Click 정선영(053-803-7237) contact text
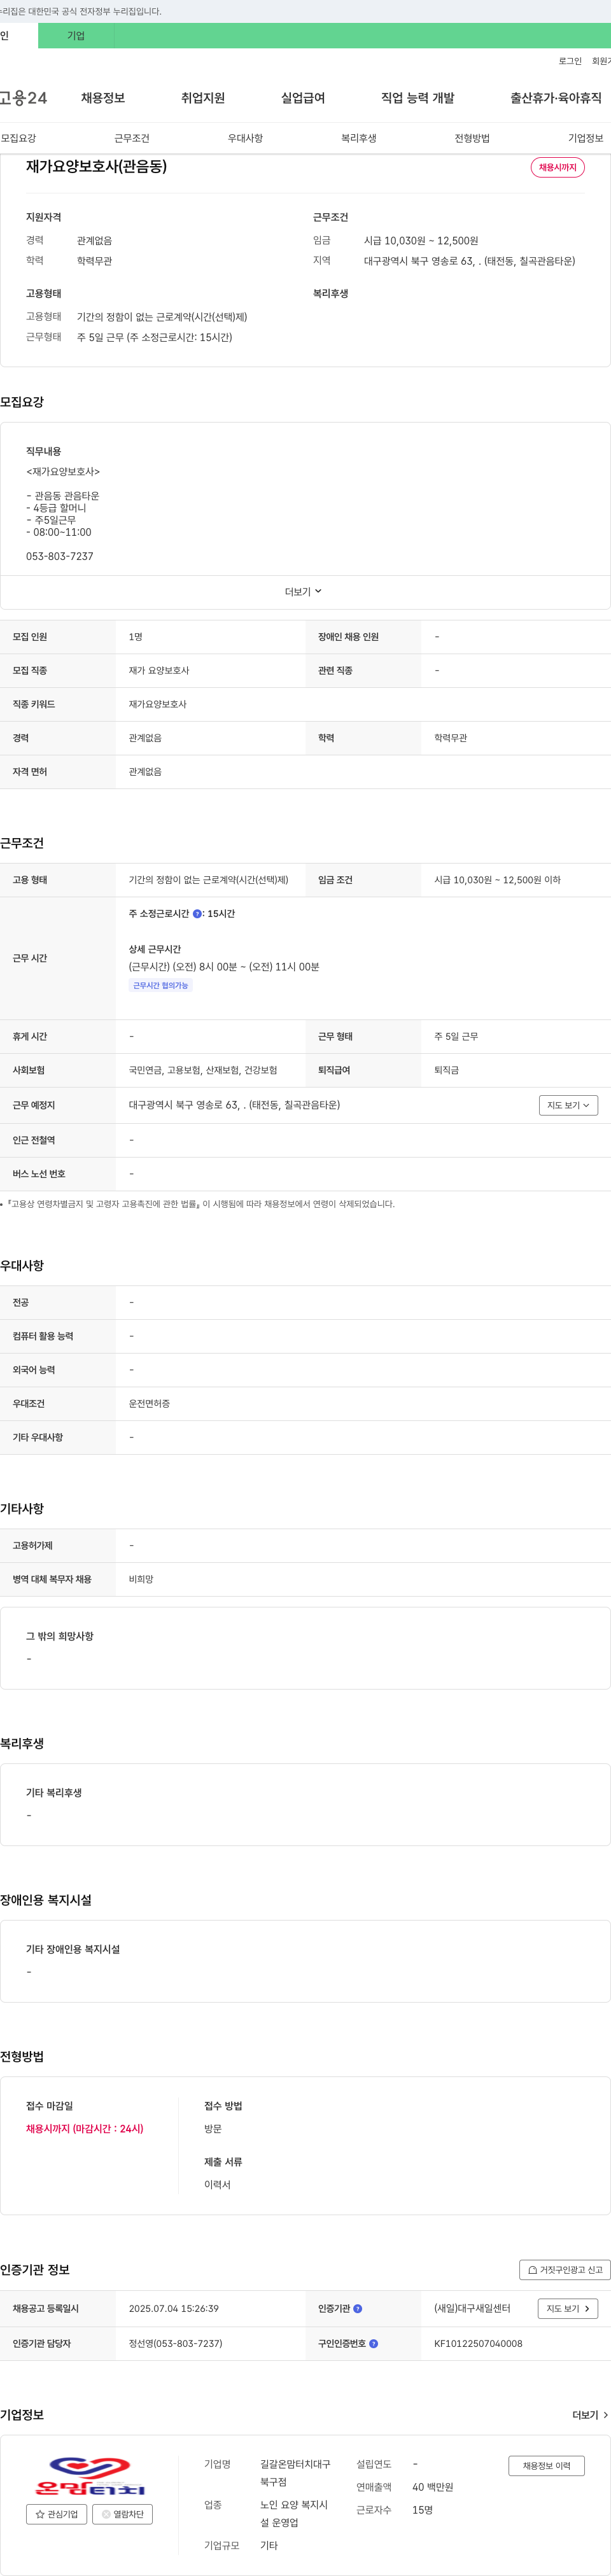The image size is (611, 2576). (176, 2343)
